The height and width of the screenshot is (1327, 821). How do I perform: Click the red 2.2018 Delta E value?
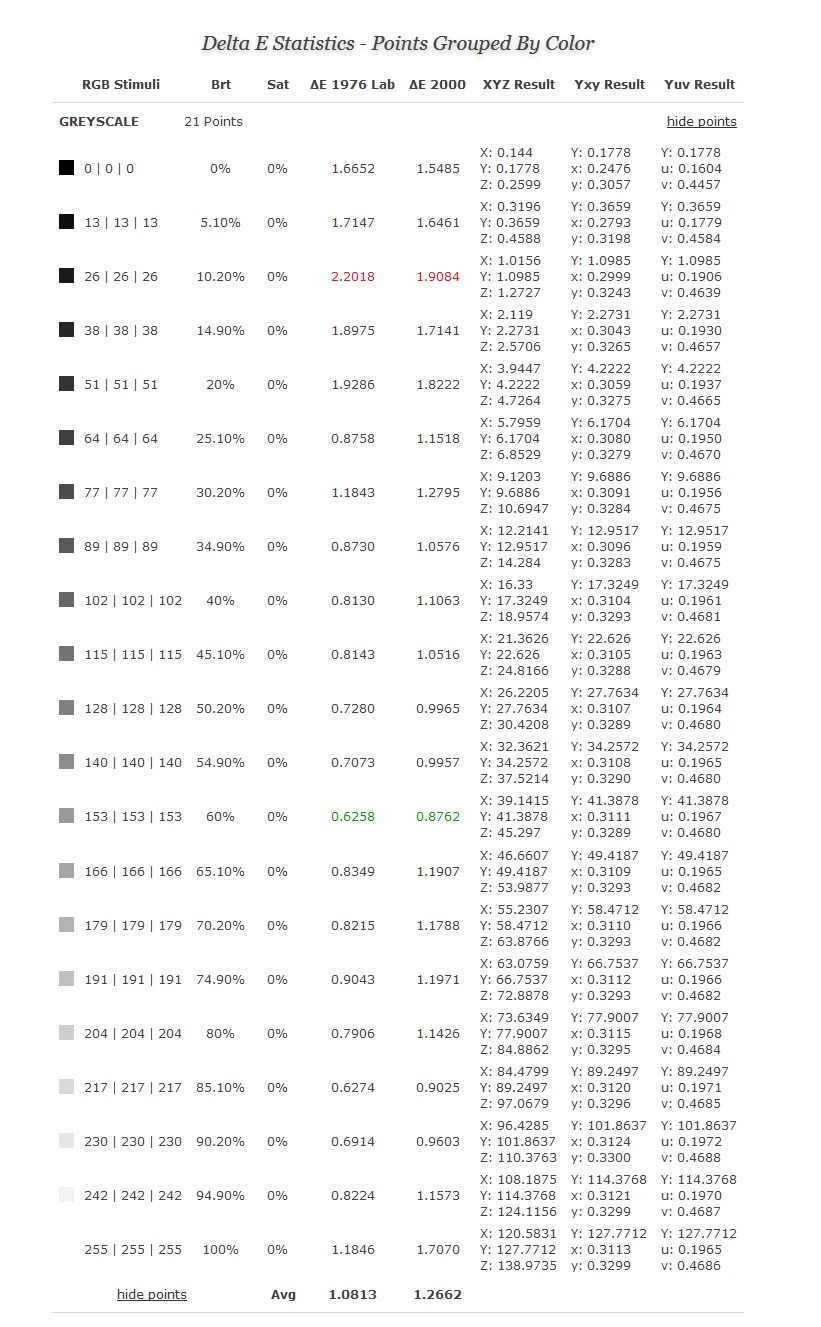[353, 277]
